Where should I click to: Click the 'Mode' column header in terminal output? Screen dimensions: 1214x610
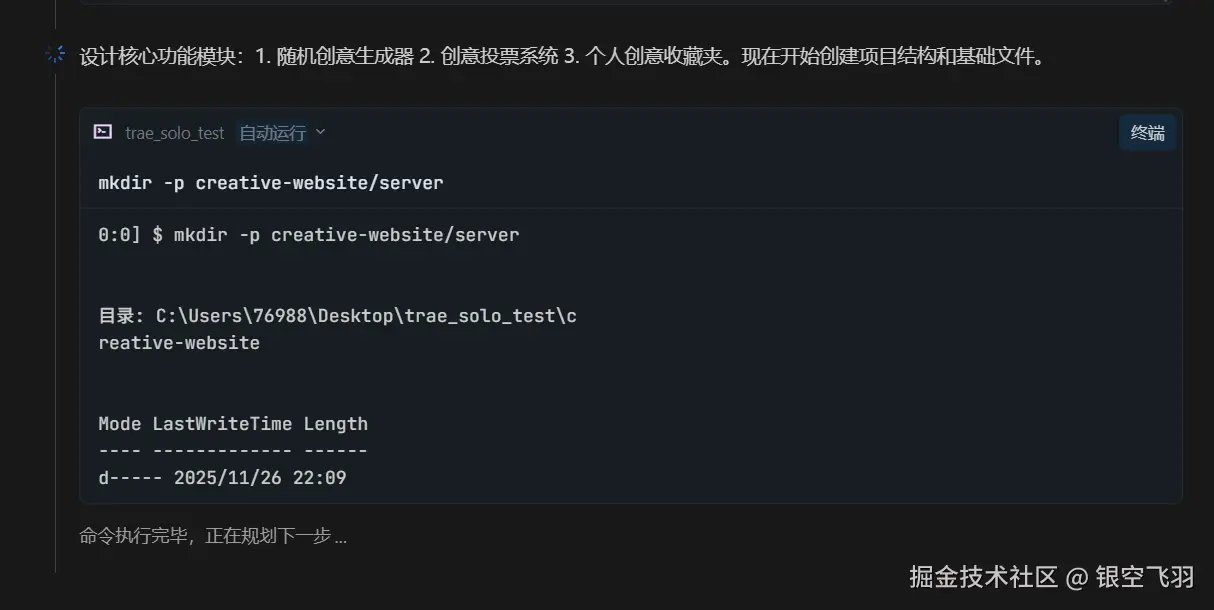tap(120, 424)
